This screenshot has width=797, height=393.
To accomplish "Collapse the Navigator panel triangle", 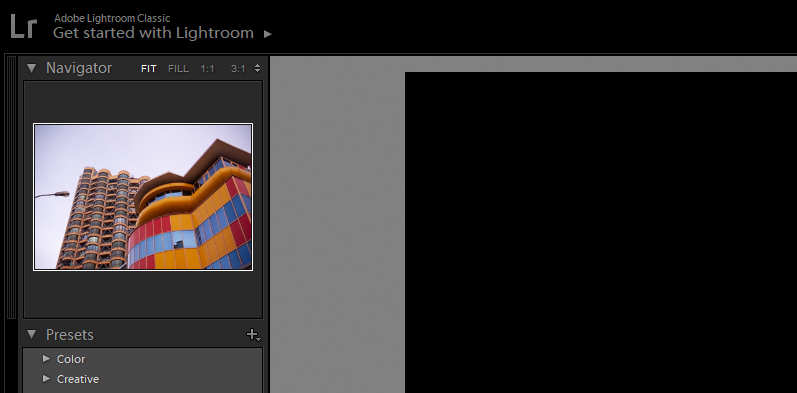I will 32,68.
